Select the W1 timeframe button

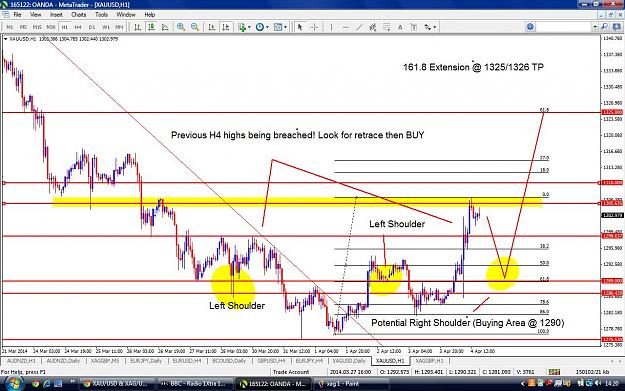coord(106,27)
